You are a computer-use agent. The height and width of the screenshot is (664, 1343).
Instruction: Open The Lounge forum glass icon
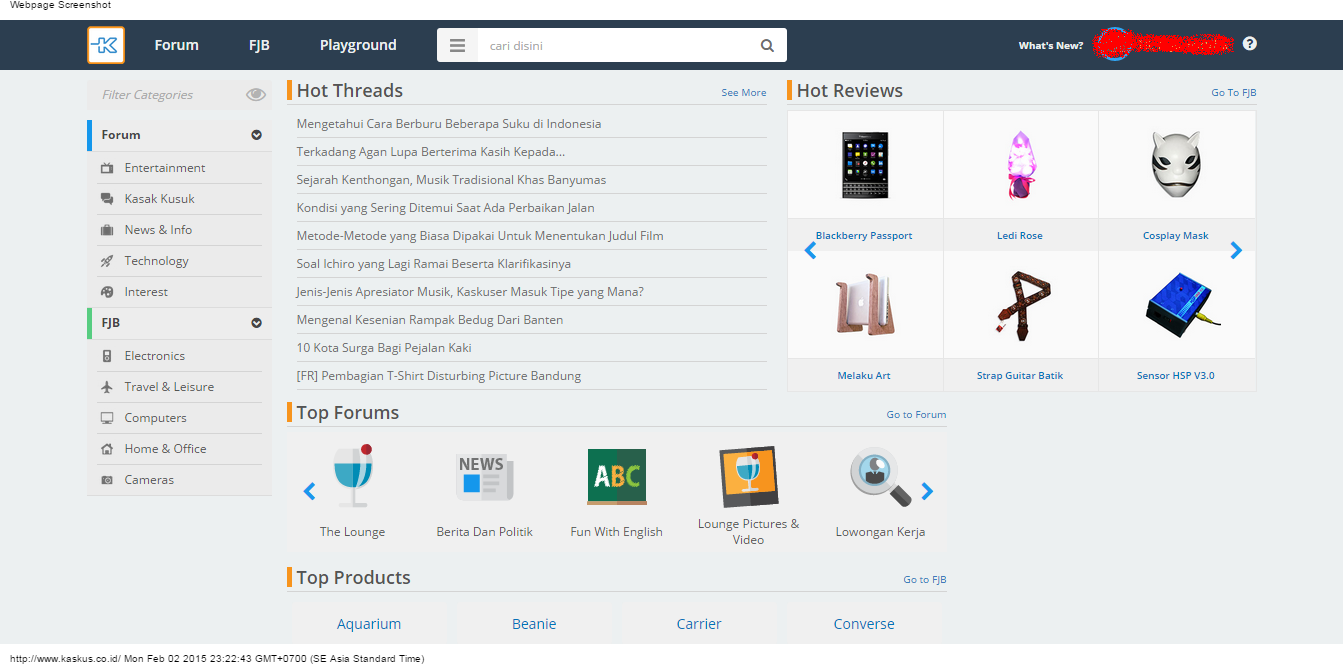pos(352,476)
